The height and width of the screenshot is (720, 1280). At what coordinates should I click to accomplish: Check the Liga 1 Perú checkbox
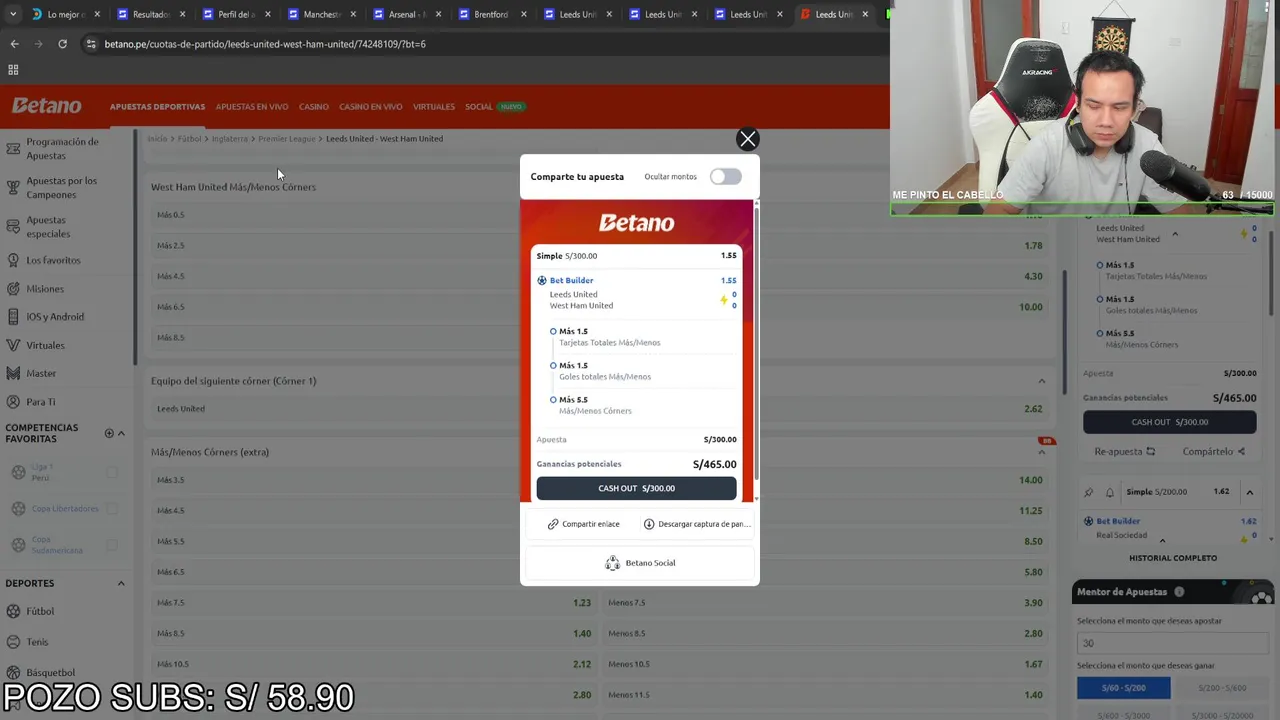[112, 473]
